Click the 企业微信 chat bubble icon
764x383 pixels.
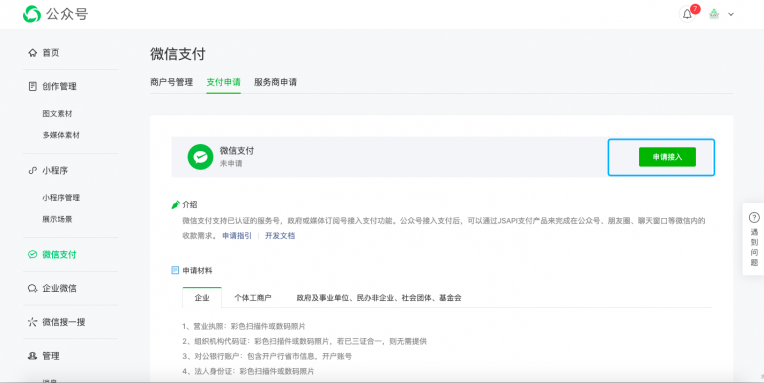click(x=32, y=288)
